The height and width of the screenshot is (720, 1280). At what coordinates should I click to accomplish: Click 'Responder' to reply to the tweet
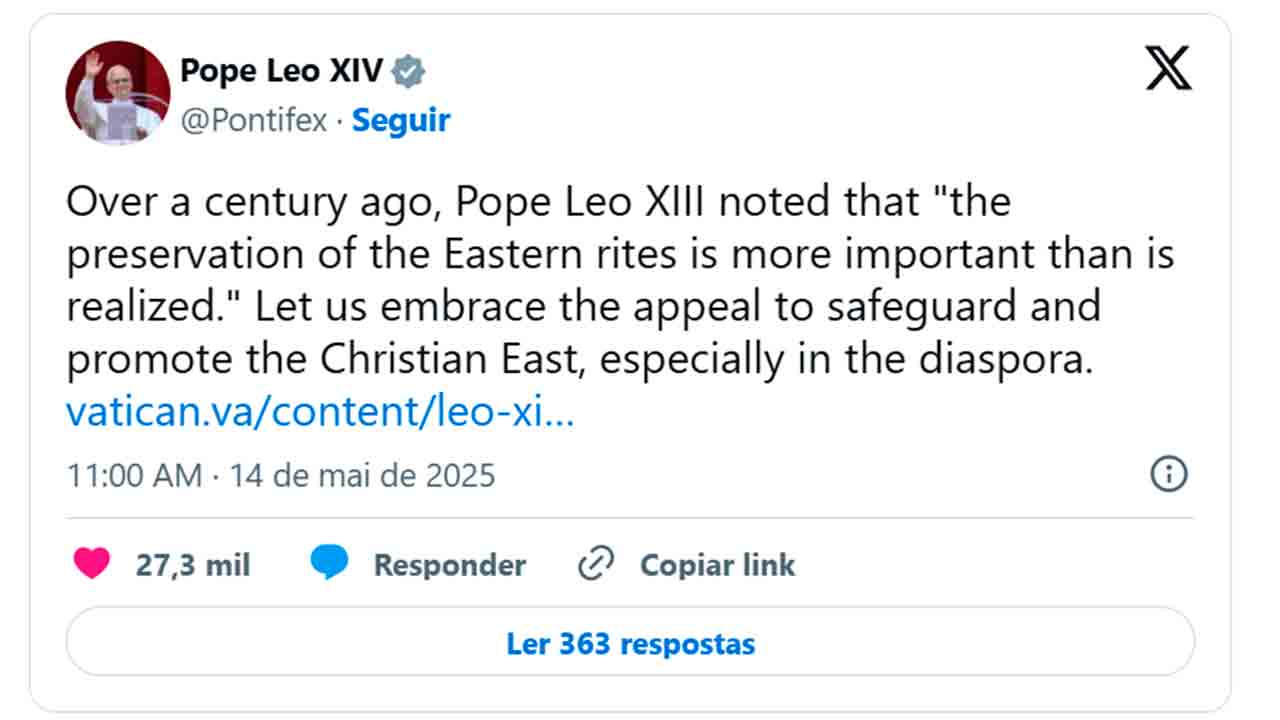click(450, 564)
